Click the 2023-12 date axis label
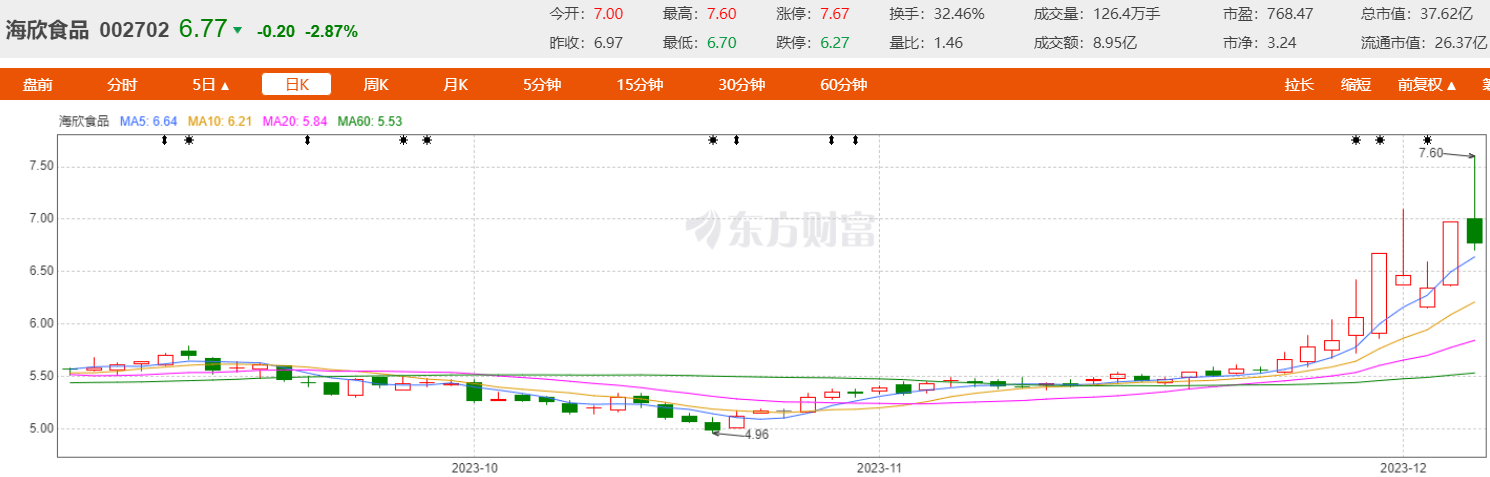 [x=1402, y=467]
